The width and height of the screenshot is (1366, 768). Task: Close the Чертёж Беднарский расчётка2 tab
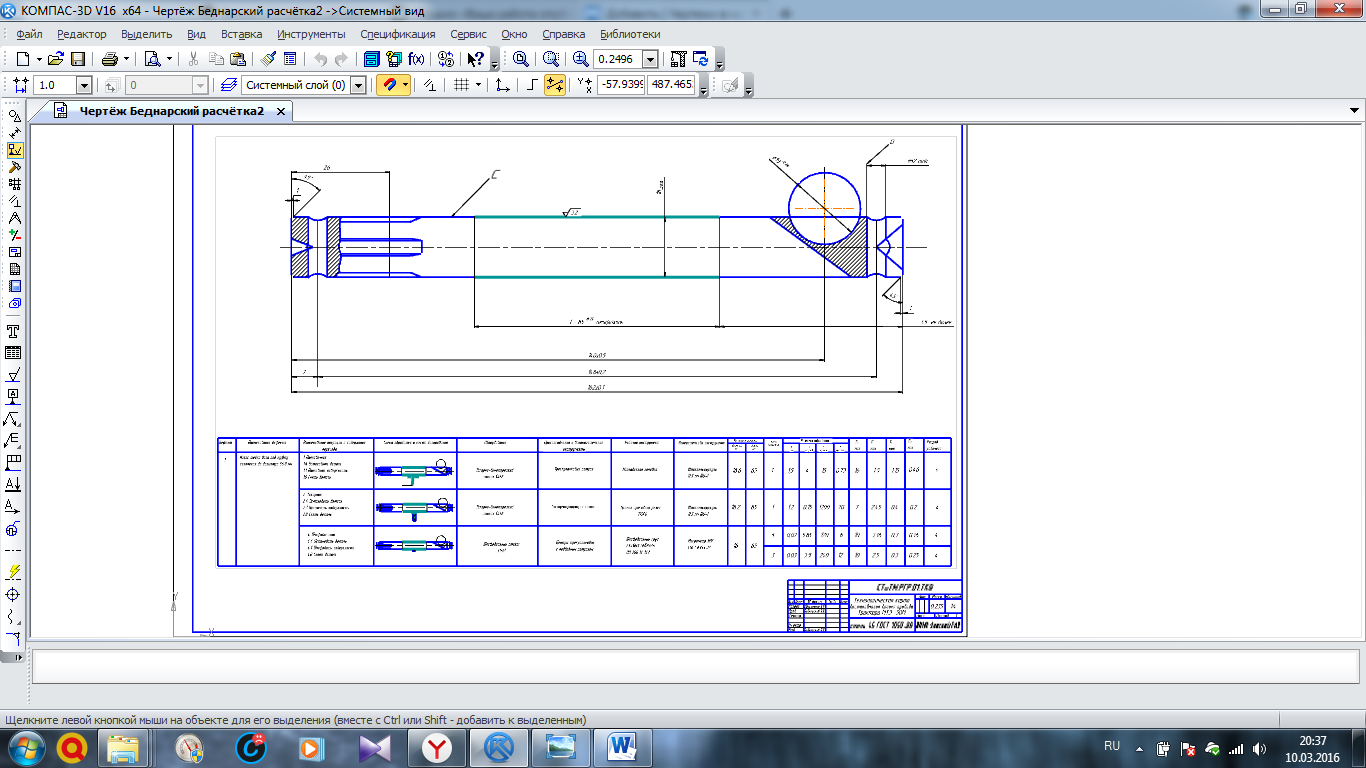[x=281, y=111]
